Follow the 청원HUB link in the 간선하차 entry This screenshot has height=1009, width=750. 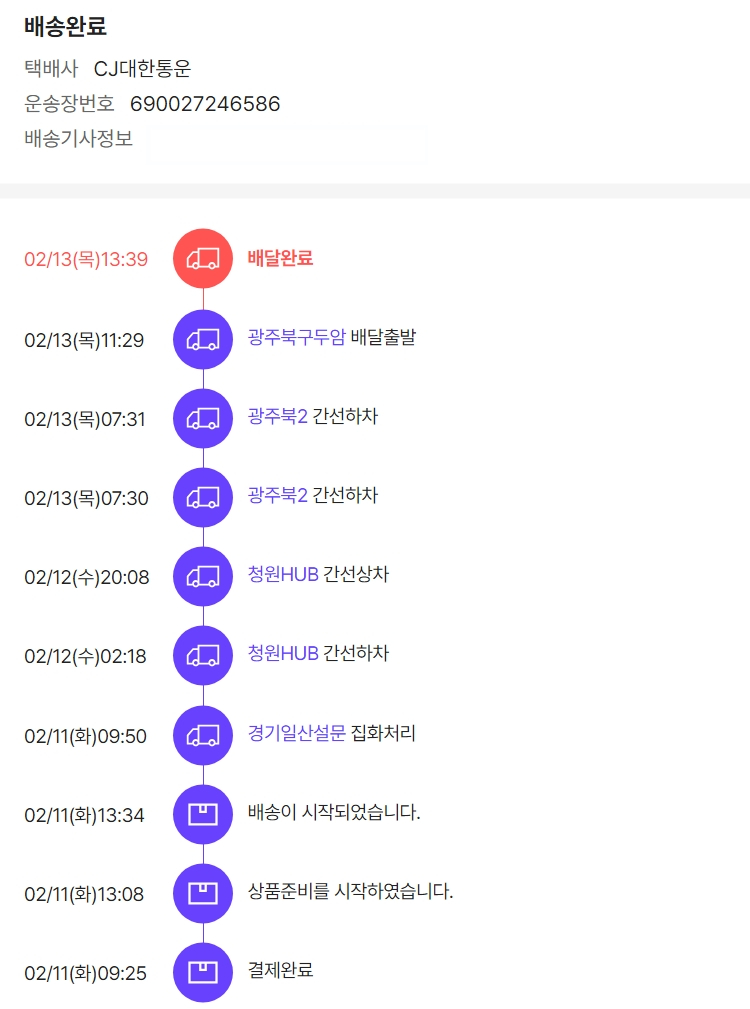click(283, 653)
